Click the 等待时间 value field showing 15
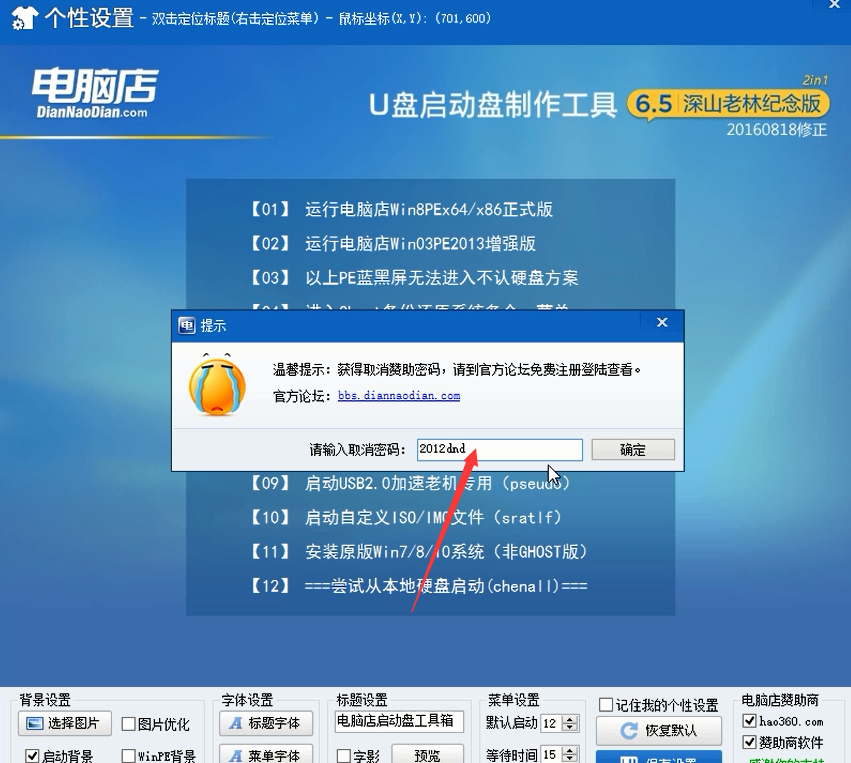851x763 pixels. (550, 754)
